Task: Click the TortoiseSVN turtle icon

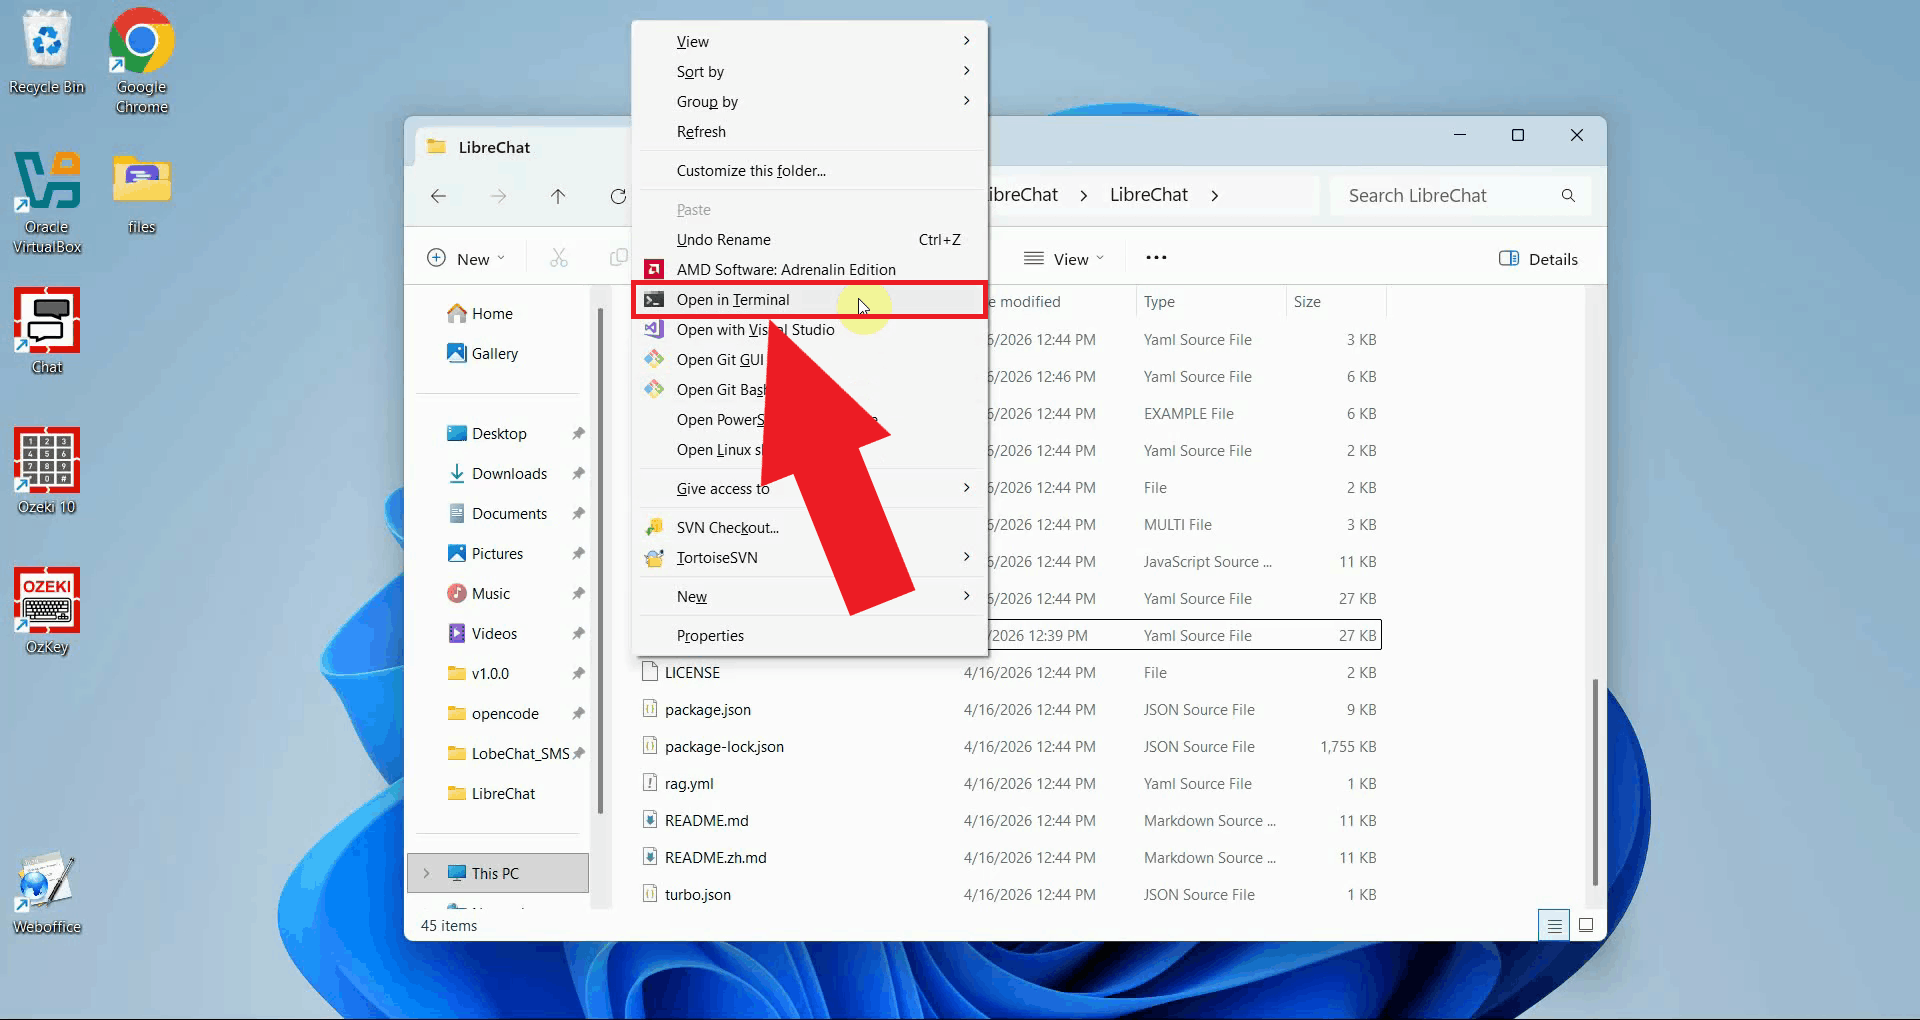Action: (x=654, y=557)
